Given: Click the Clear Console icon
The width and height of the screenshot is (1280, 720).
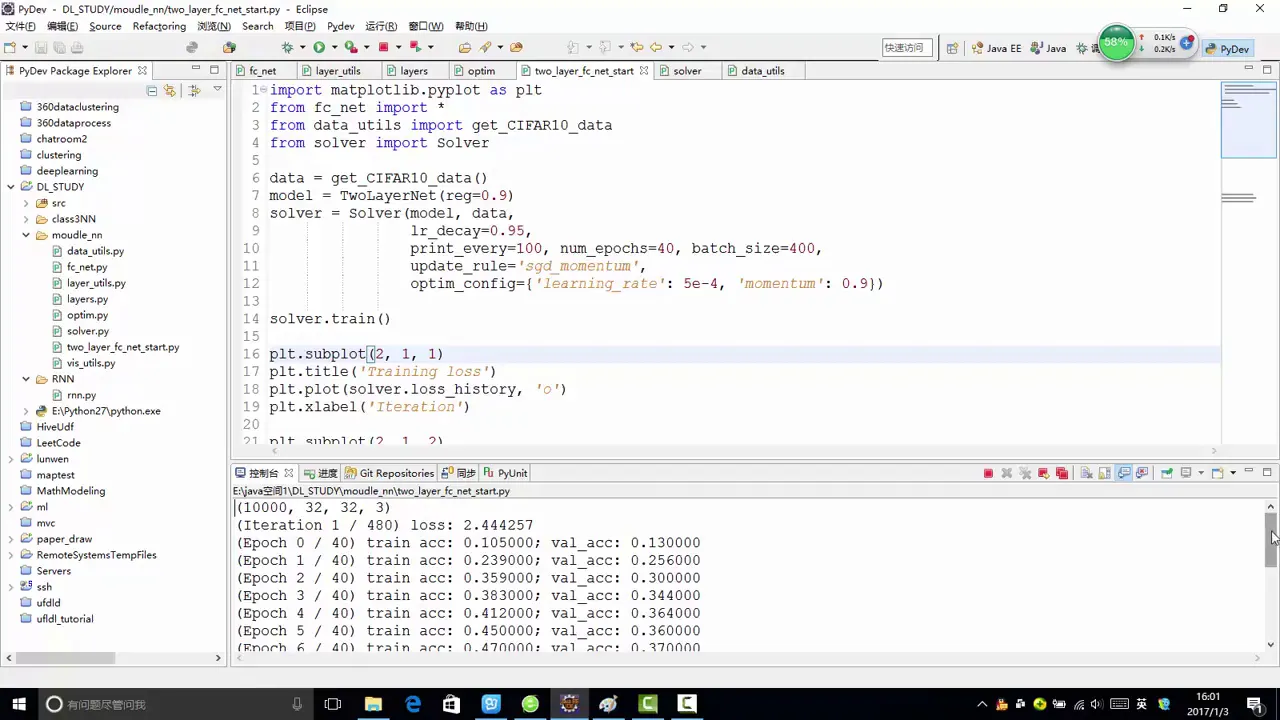Looking at the screenshot, I should (x=1087, y=473).
